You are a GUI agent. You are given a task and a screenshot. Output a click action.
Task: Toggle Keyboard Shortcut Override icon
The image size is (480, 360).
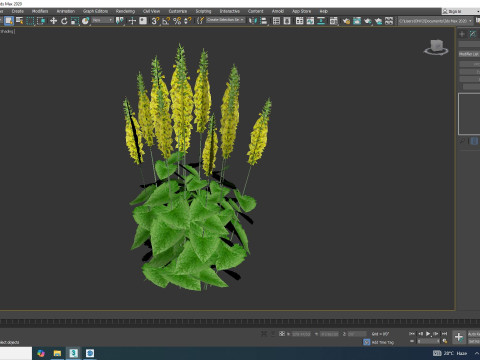click(143, 21)
